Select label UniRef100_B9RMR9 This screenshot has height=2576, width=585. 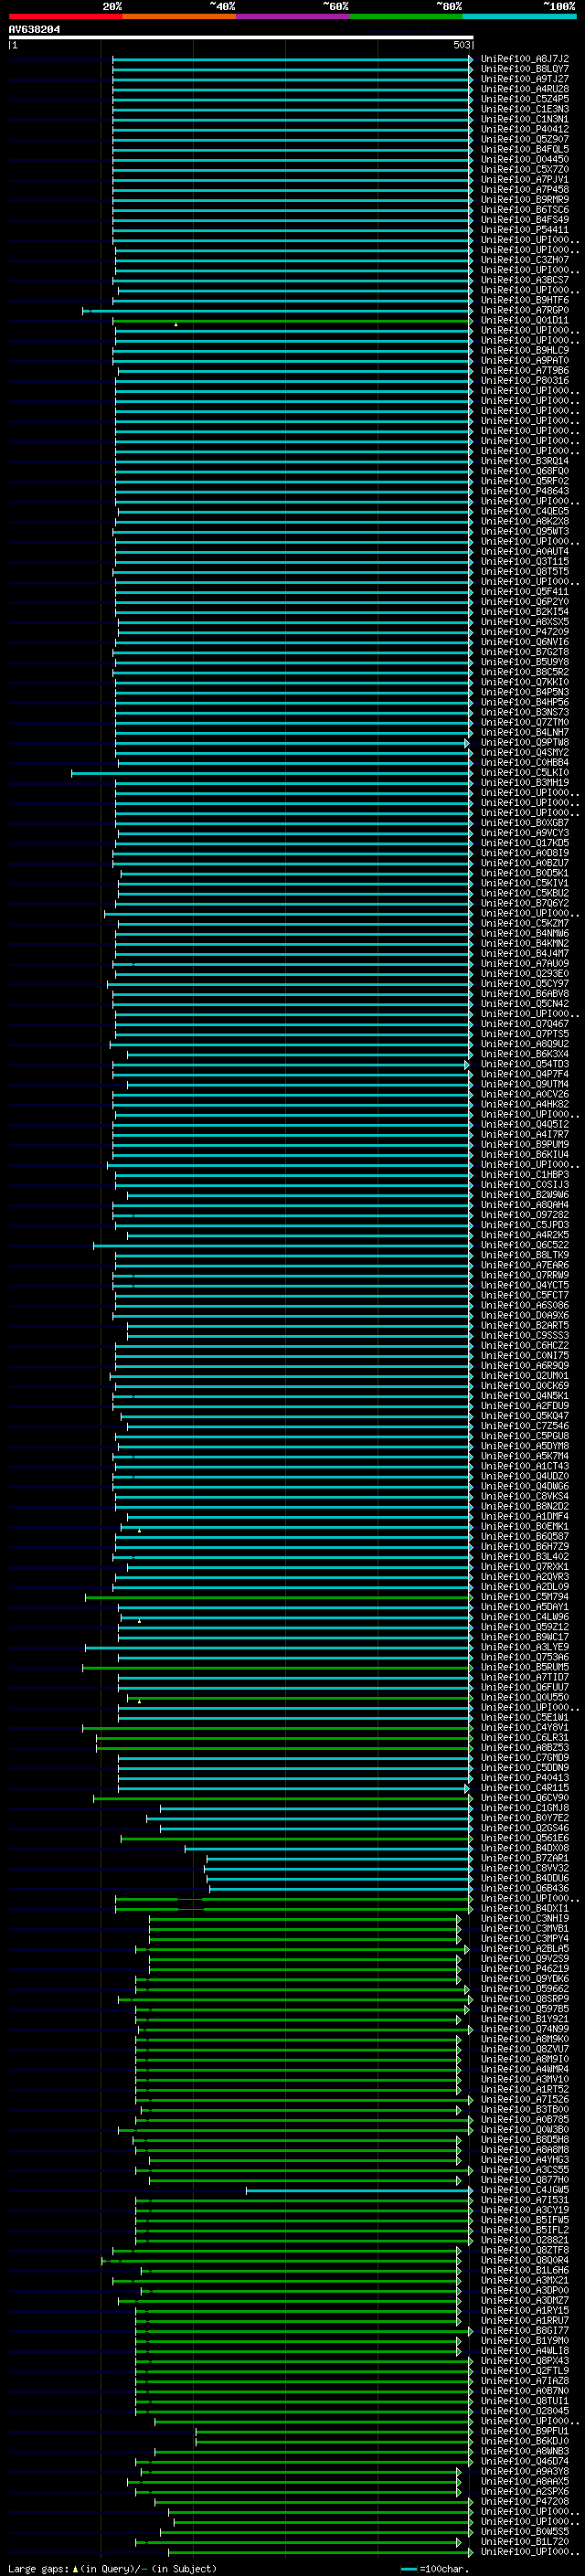click(525, 199)
